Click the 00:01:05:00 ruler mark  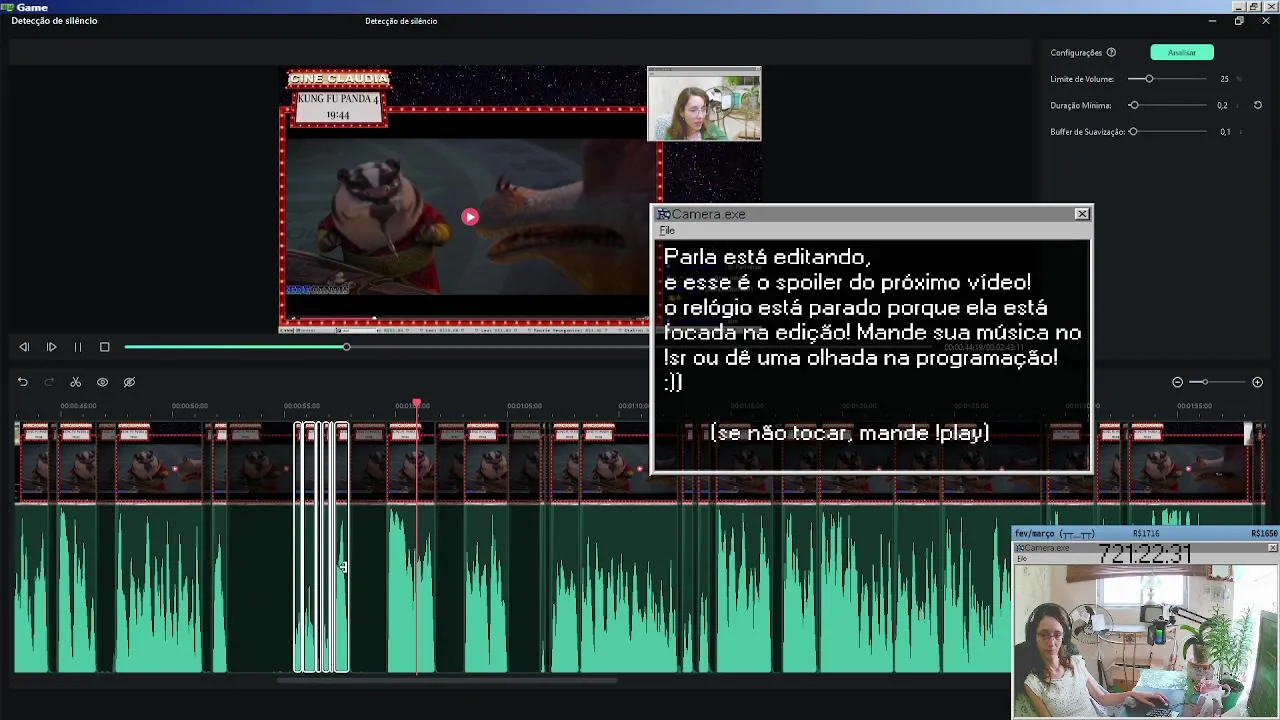tap(524, 406)
